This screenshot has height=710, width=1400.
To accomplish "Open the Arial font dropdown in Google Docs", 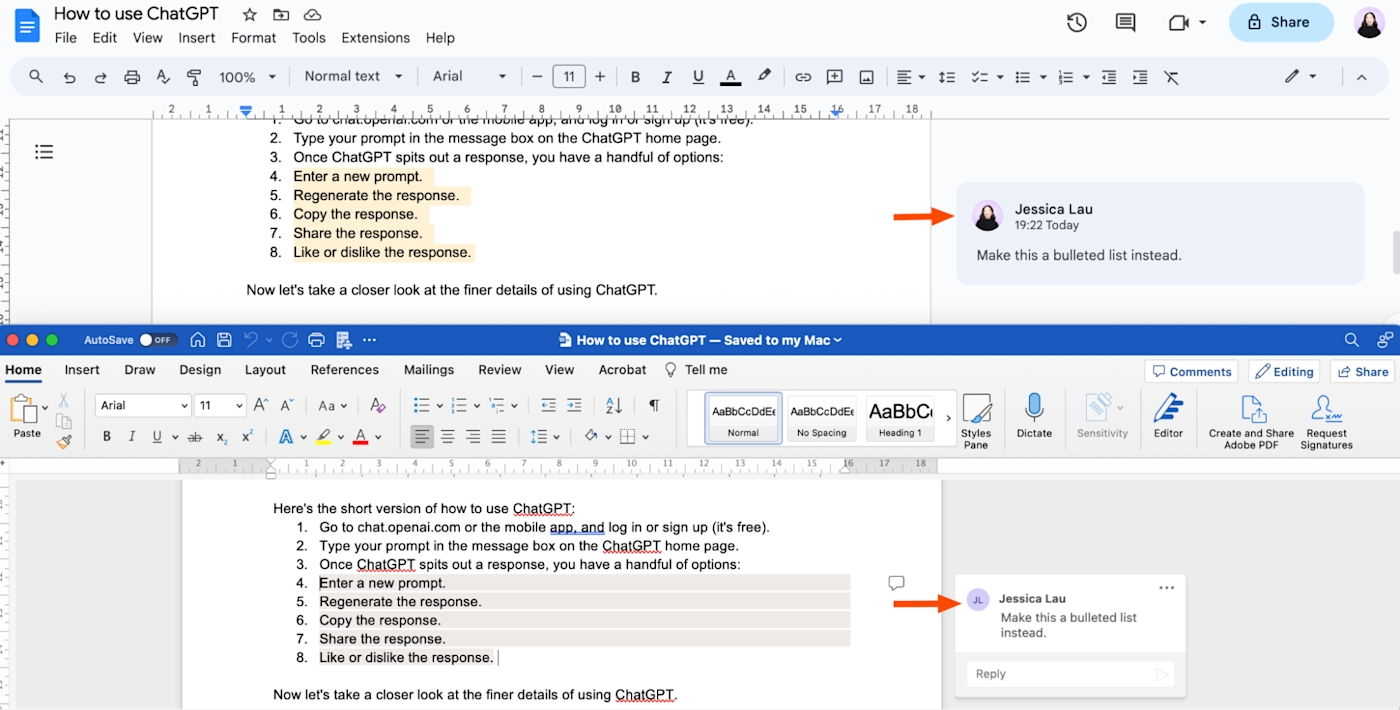I will pos(469,76).
